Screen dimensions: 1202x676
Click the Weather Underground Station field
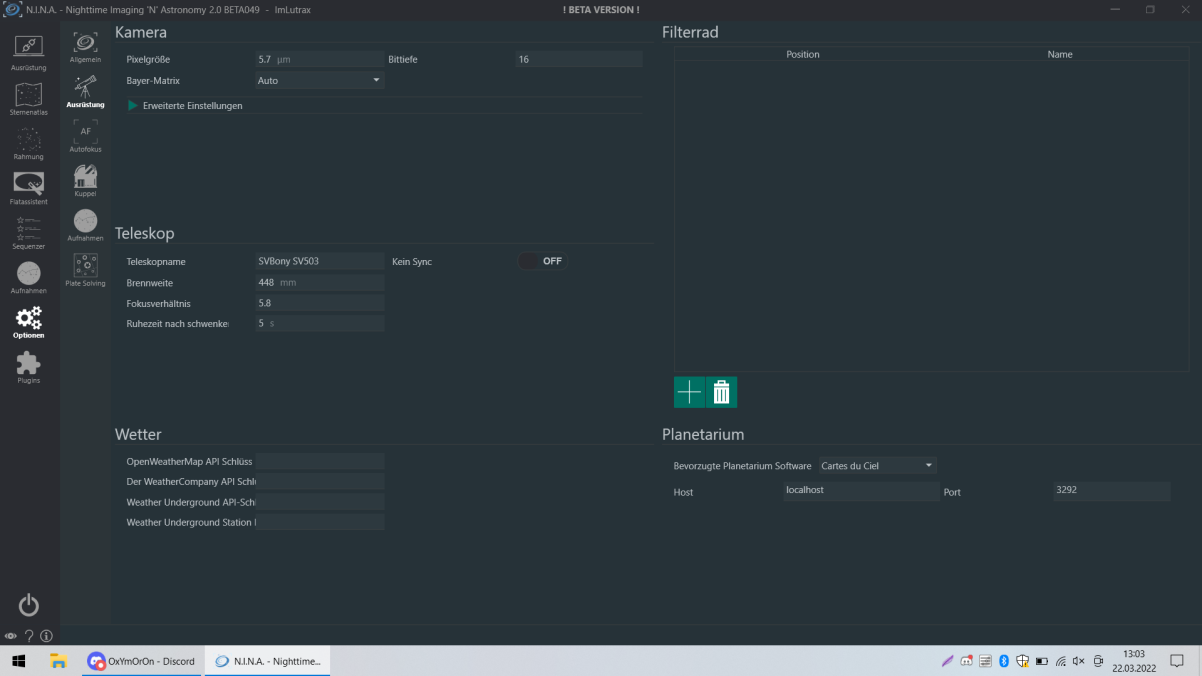pyautogui.click(x=320, y=522)
